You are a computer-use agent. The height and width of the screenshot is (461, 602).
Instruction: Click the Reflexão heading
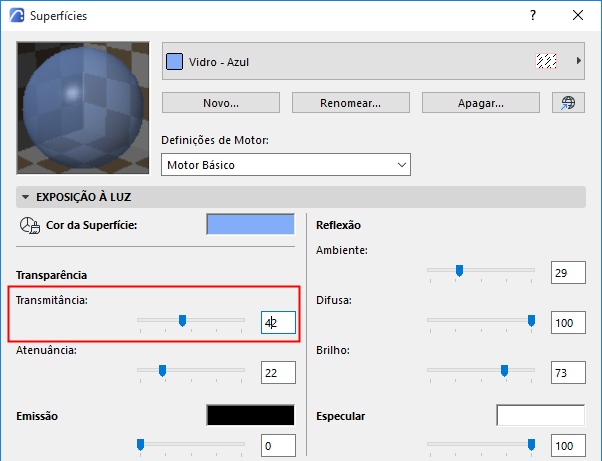(338, 225)
